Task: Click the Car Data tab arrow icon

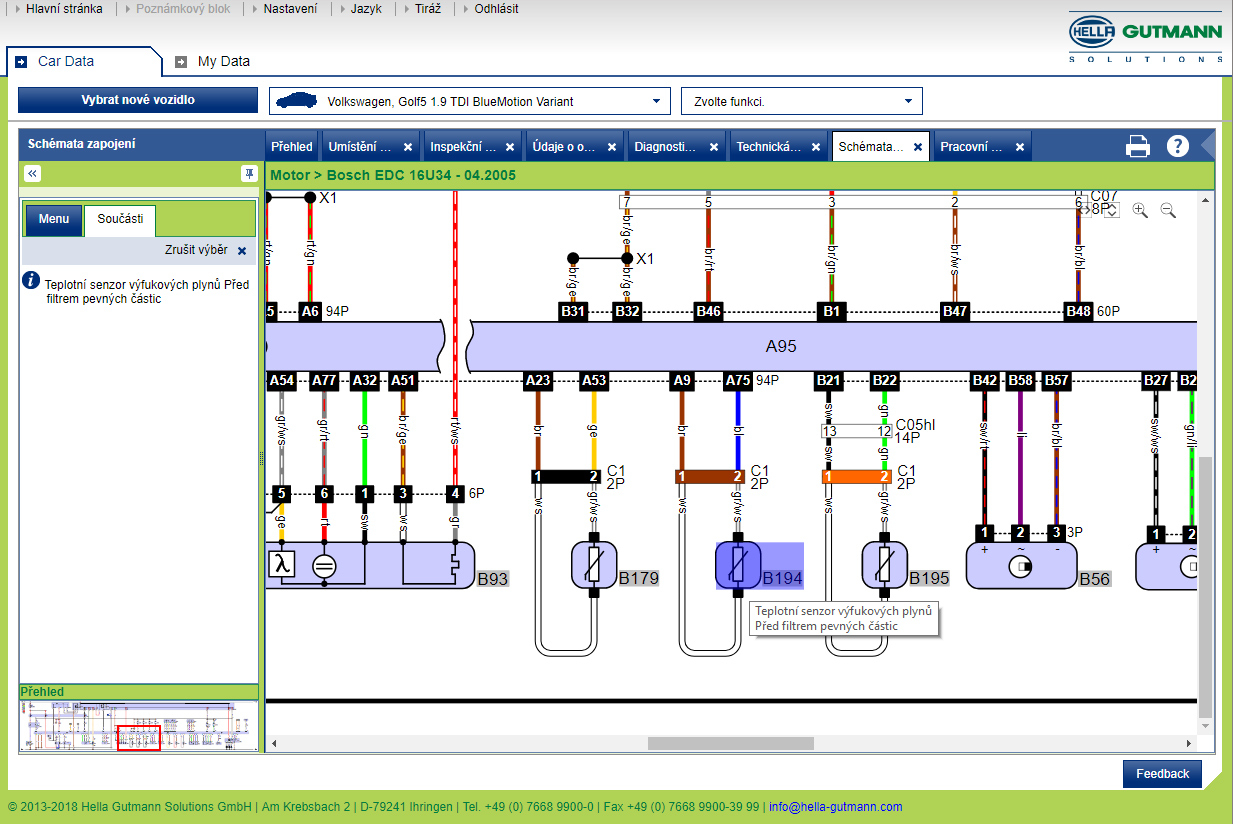Action: [21, 62]
